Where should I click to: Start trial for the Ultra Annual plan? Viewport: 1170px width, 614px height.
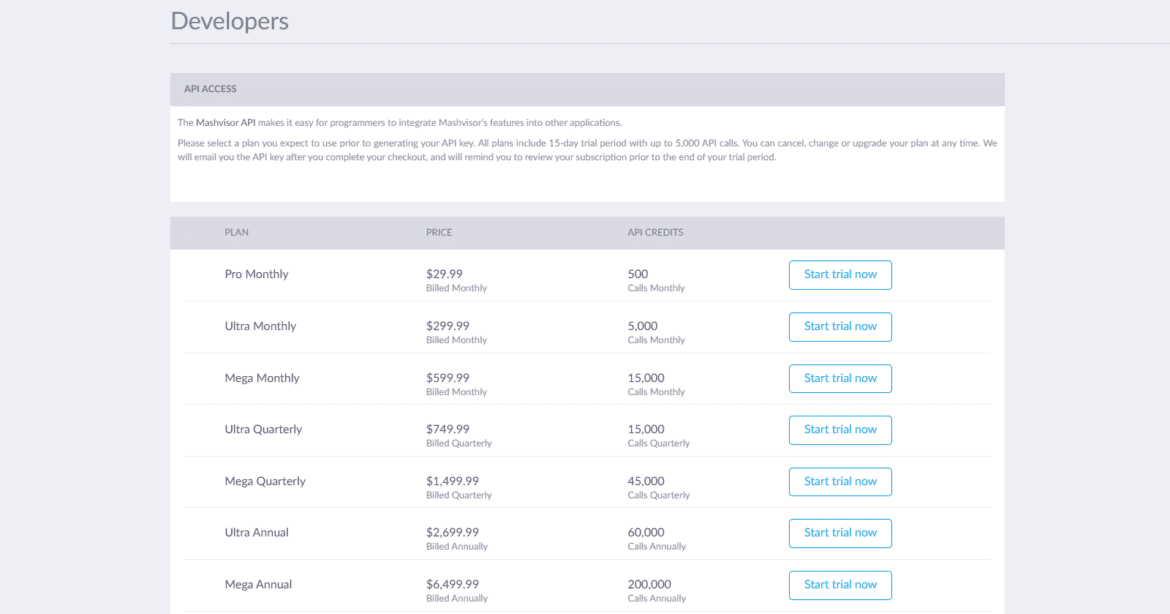[x=840, y=533]
